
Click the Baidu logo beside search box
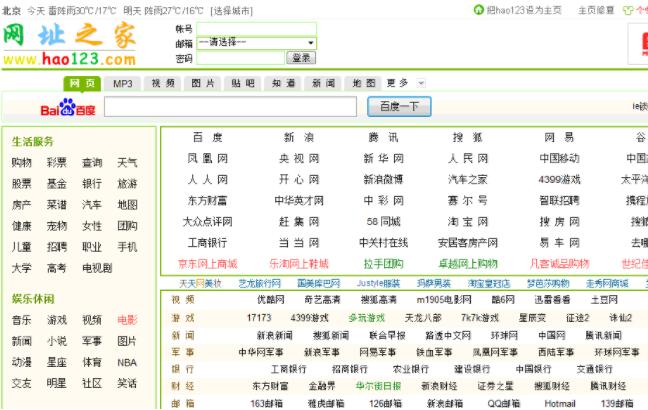pyautogui.click(x=68, y=107)
